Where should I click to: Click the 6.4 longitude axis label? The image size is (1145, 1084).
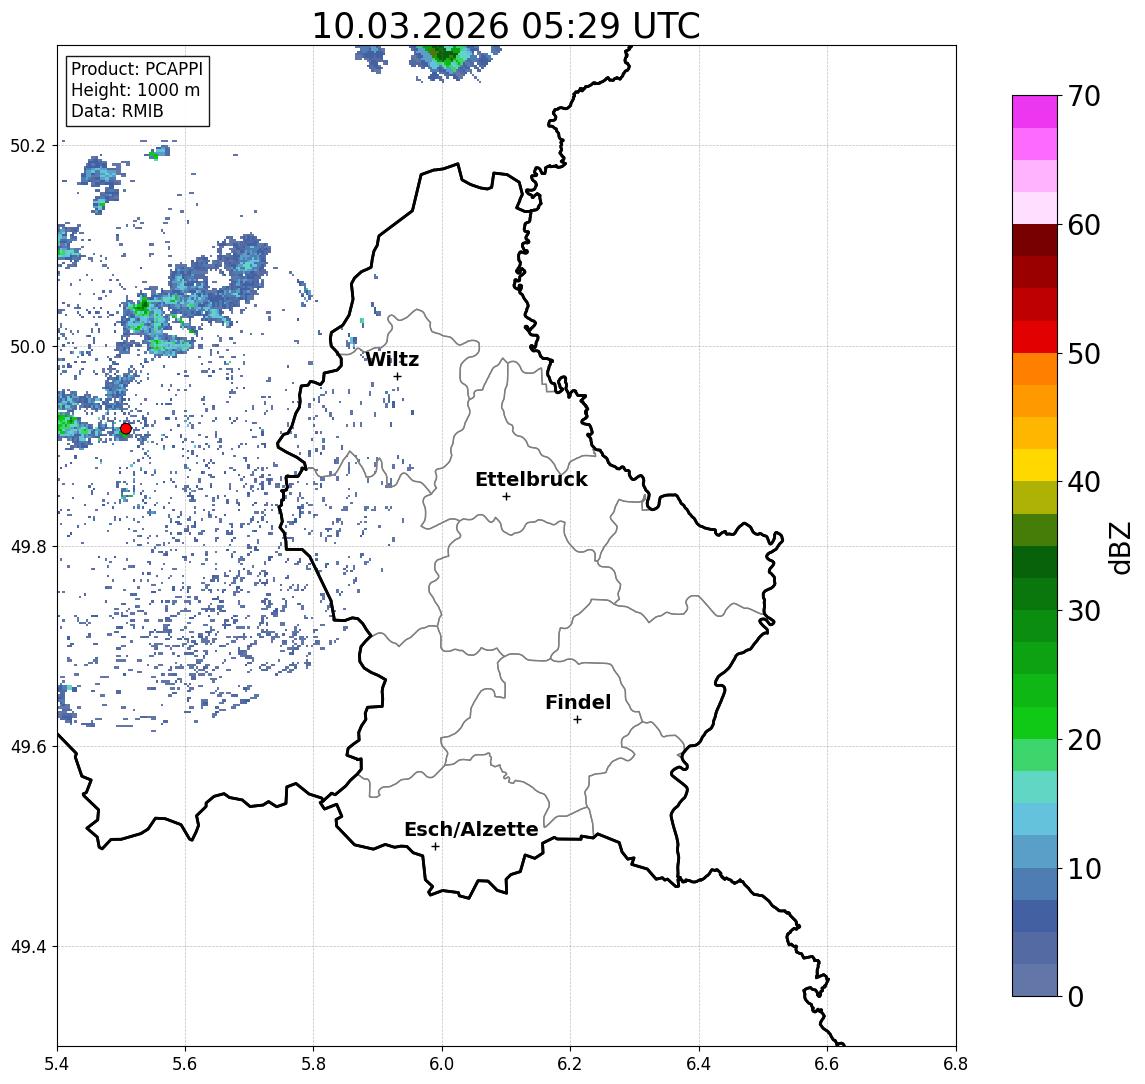click(699, 1064)
